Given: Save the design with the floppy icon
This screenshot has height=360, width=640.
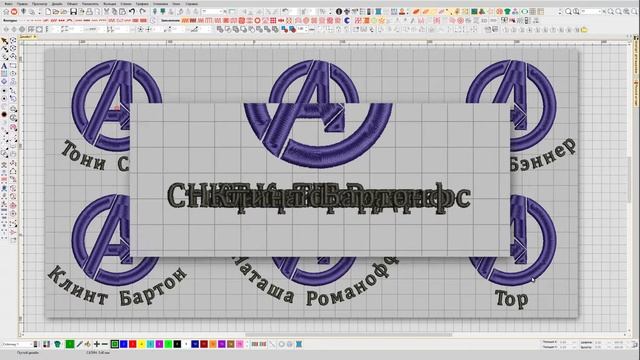Looking at the screenshot, I should pos(73,11).
